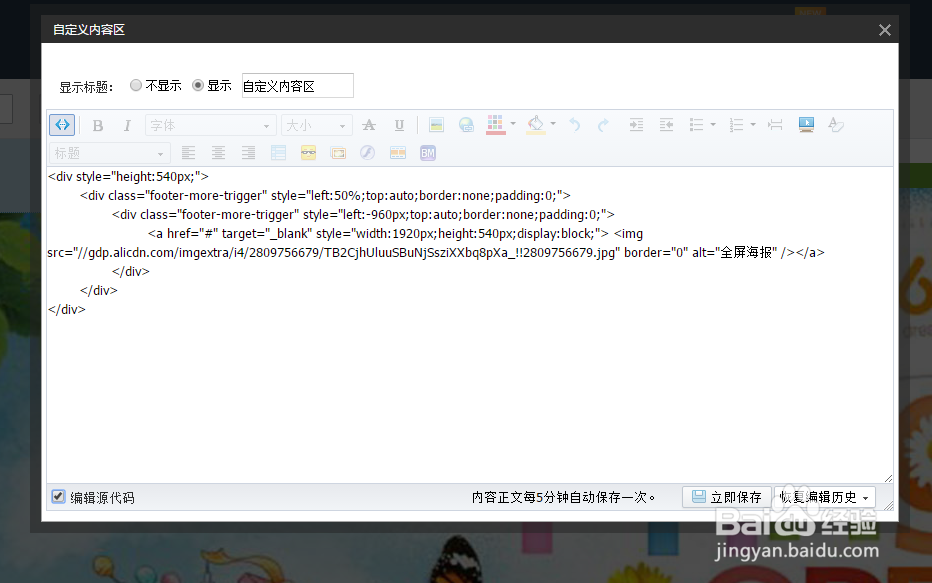This screenshot has height=583, width=932.
Task: Click the numbered list icon
Action: click(736, 125)
